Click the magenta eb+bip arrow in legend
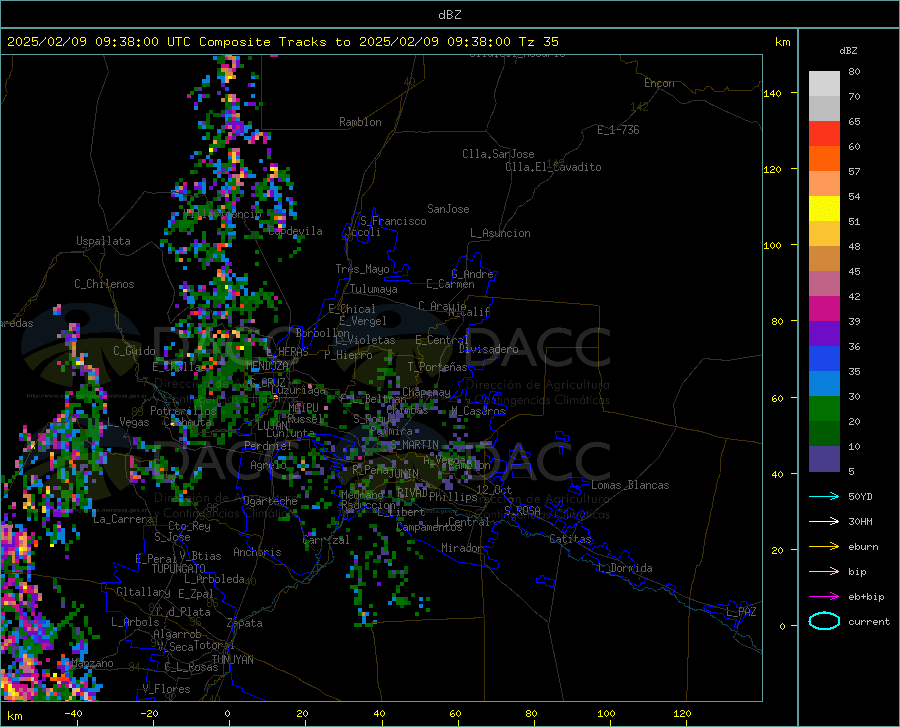Image resolution: width=900 pixels, height=727 pixels. [824, 597]
